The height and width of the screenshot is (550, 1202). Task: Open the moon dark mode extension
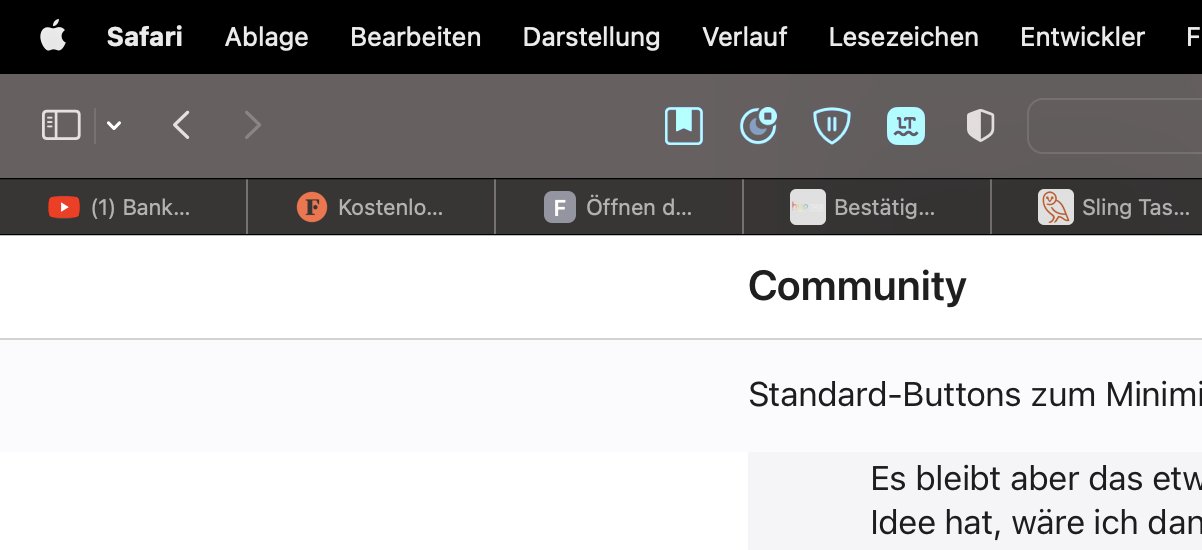758,125
